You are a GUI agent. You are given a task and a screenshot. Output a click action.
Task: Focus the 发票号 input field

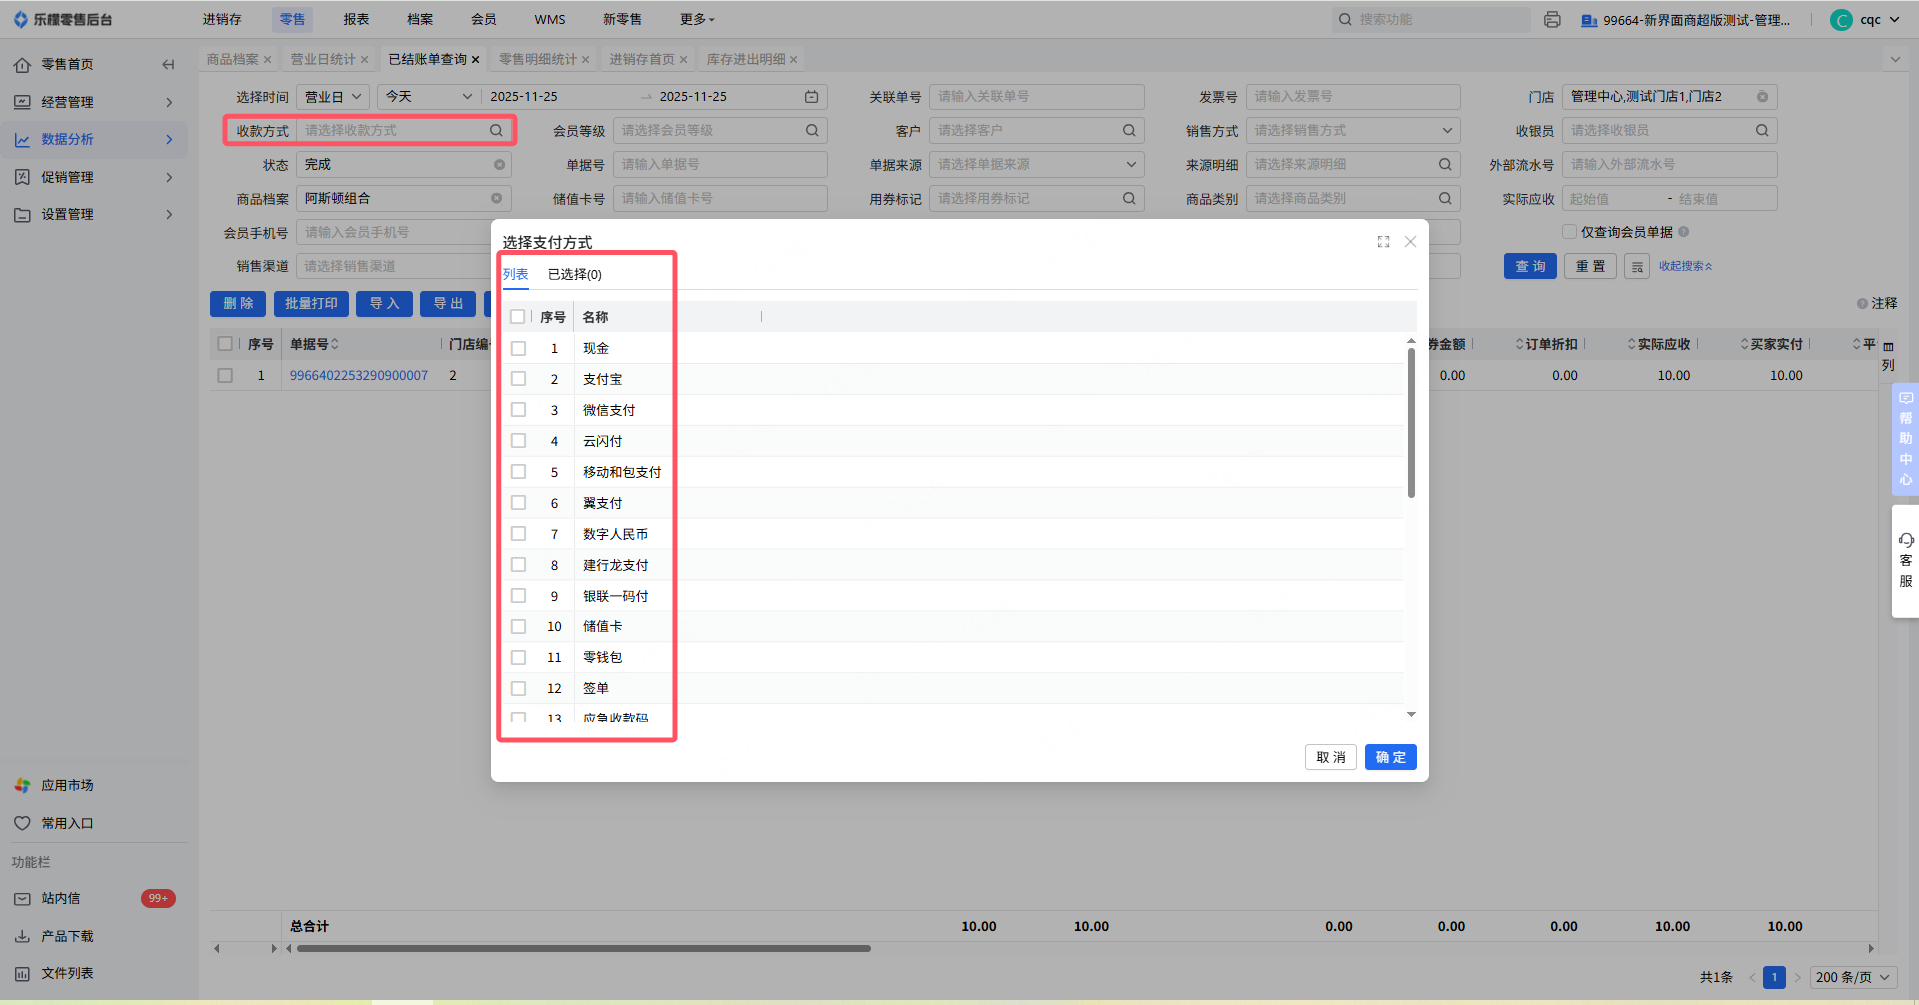click(x=1353, y=97)
